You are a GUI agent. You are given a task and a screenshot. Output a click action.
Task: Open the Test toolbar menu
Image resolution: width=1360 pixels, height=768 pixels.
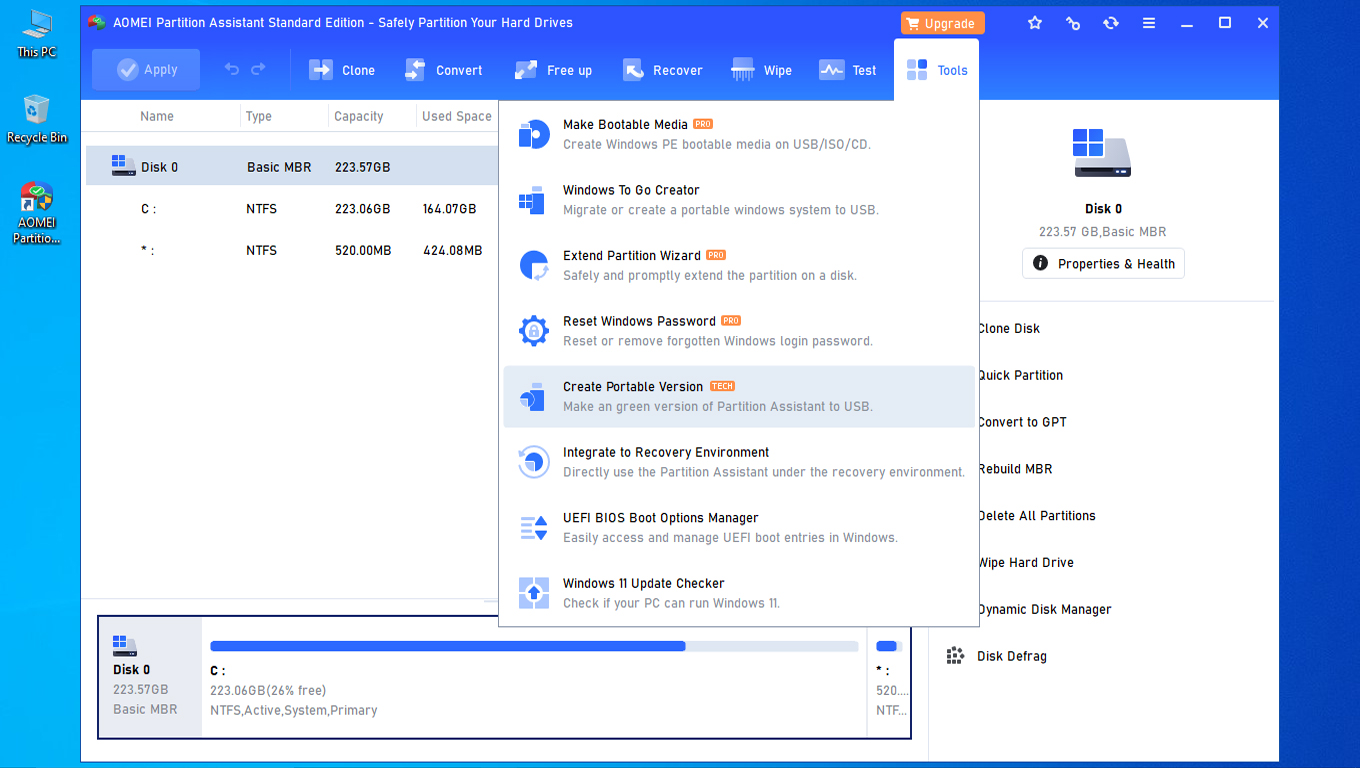tap(847, 70)
